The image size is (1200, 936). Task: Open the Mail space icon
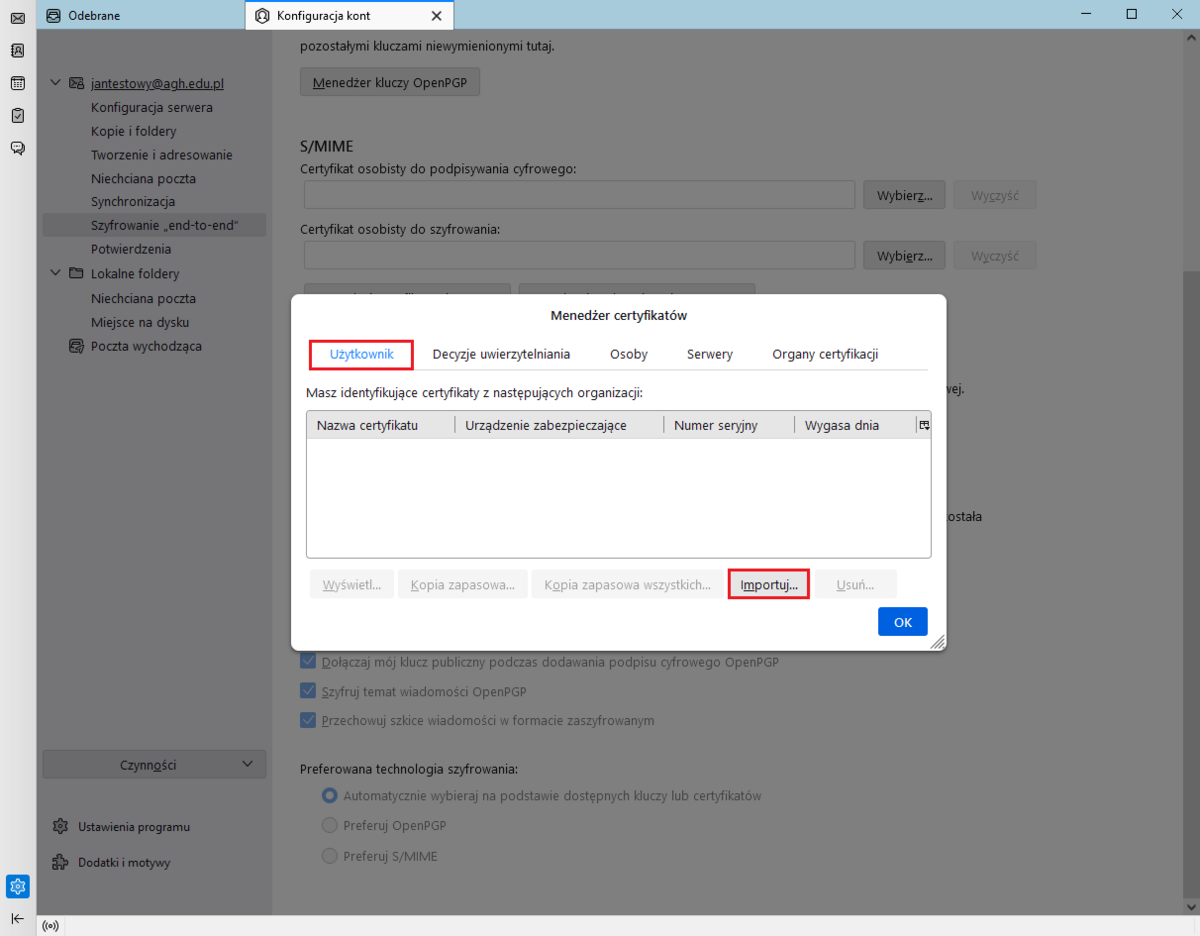[17, 18]
